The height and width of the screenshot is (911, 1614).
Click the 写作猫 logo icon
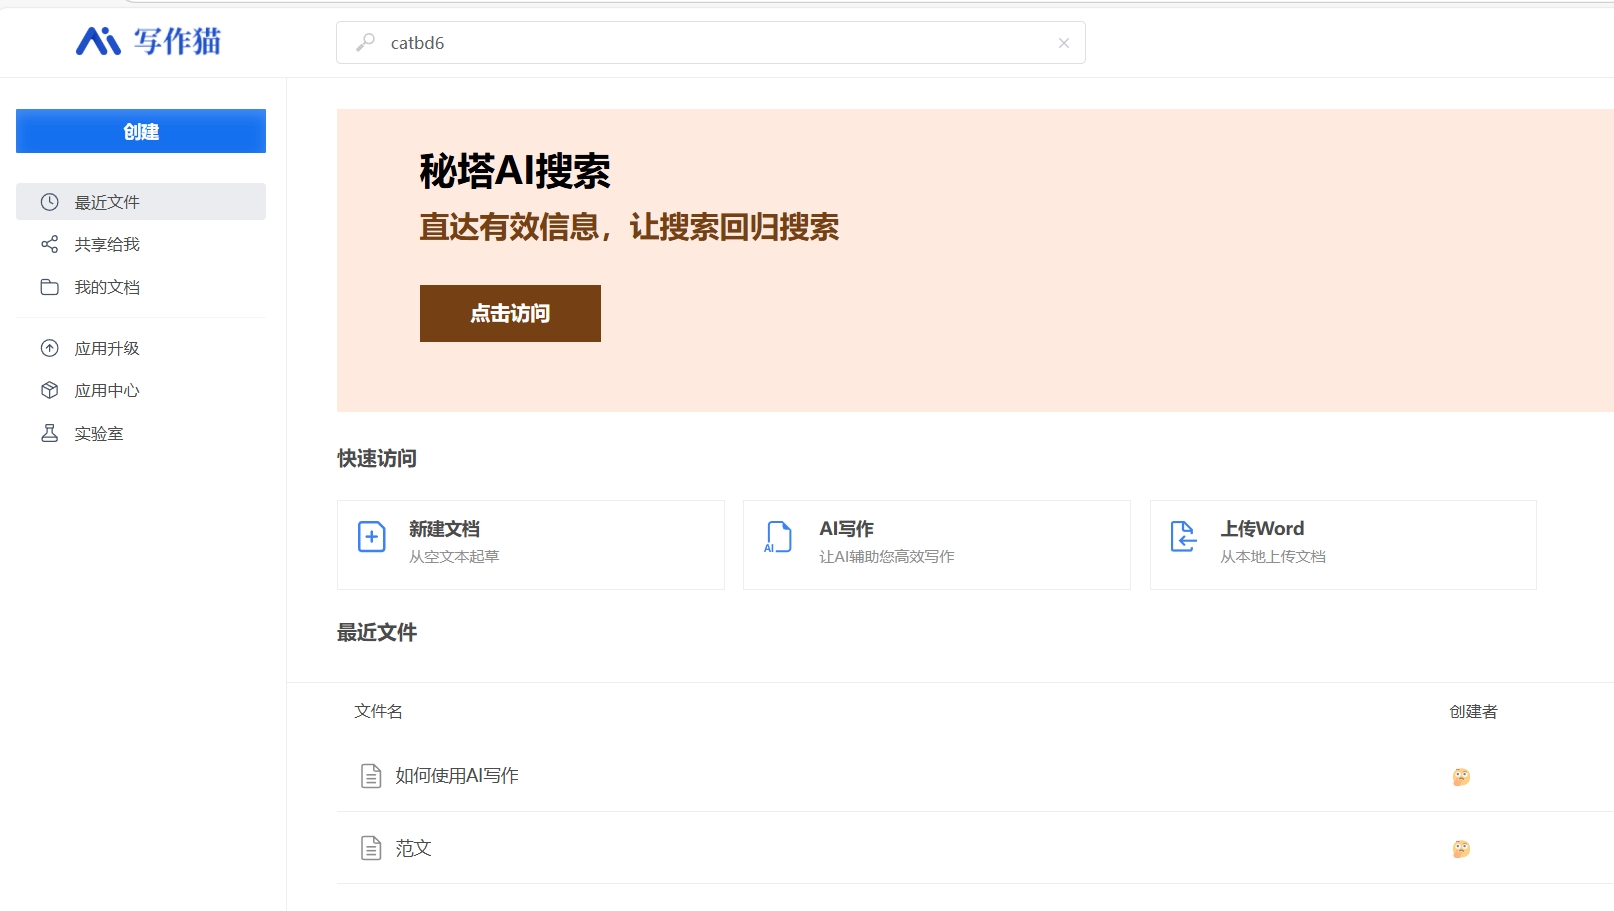click(x=98, y=41)
